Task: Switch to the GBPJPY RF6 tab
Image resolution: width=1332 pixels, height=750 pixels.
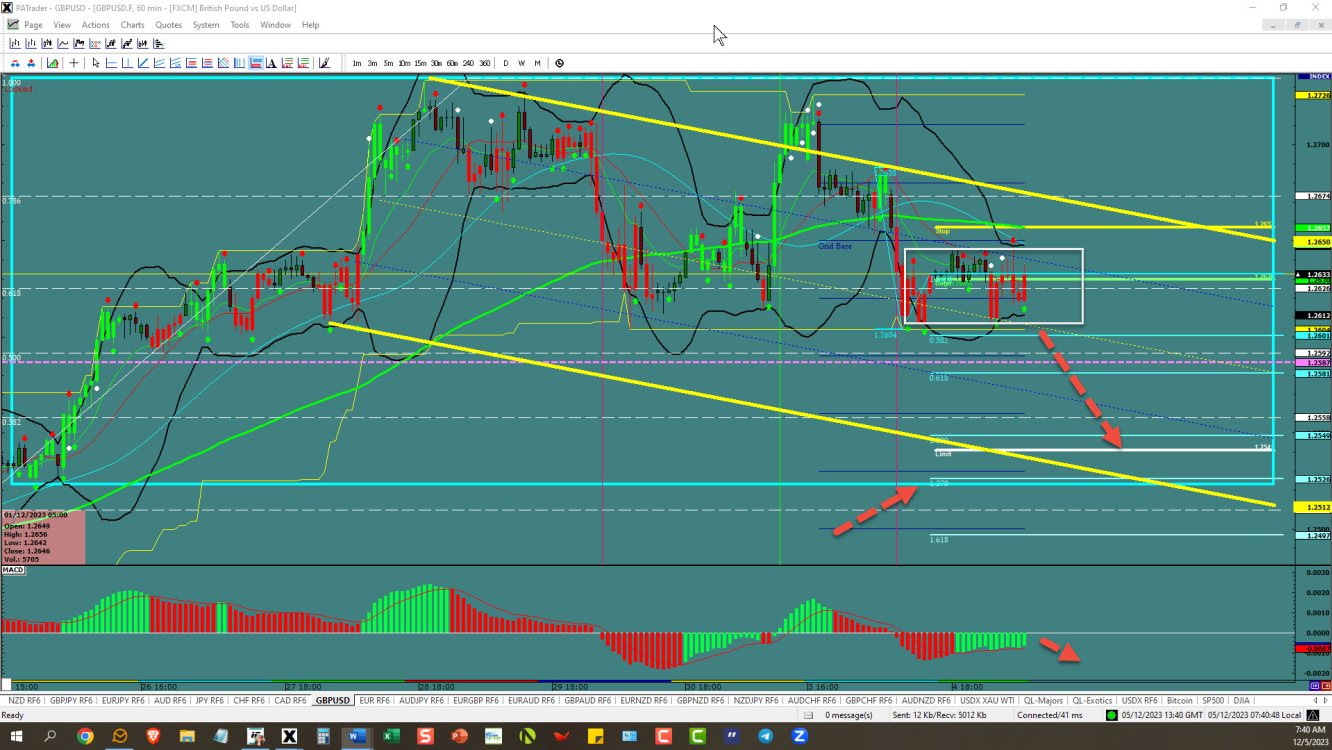Action: (71, 700)
